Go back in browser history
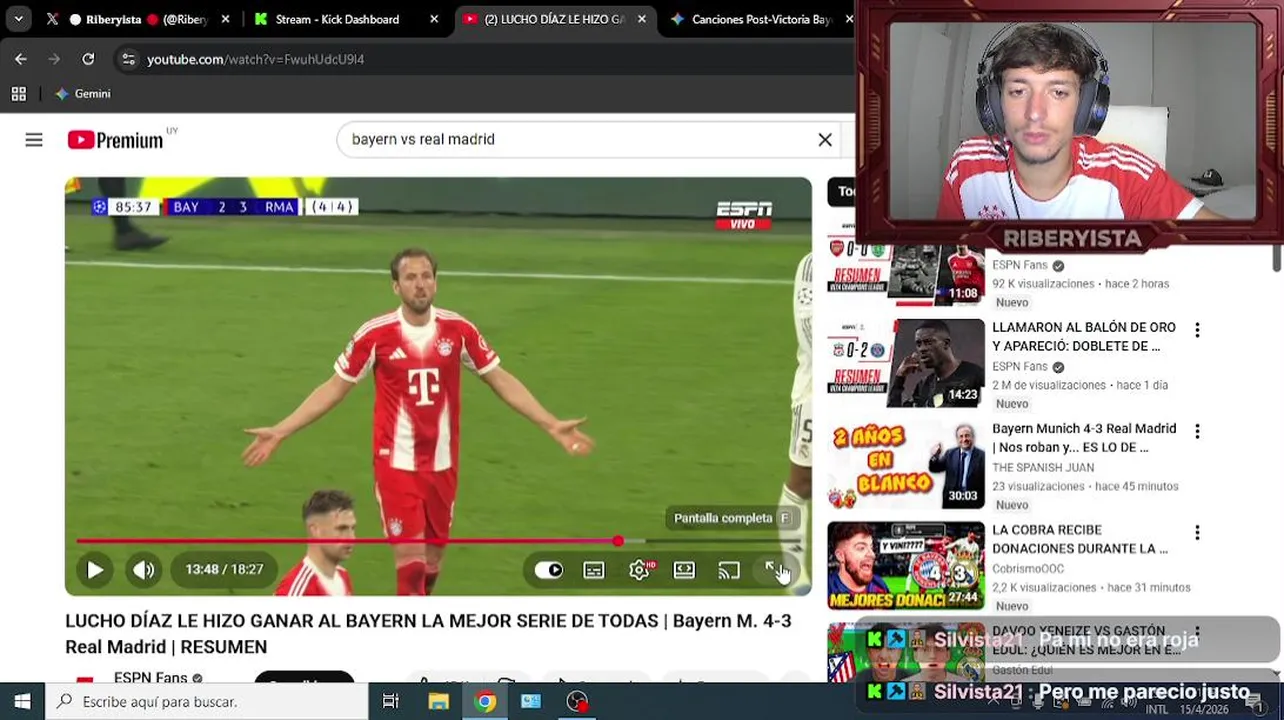This screenshot has height=720, width=1284. [21, 59]
